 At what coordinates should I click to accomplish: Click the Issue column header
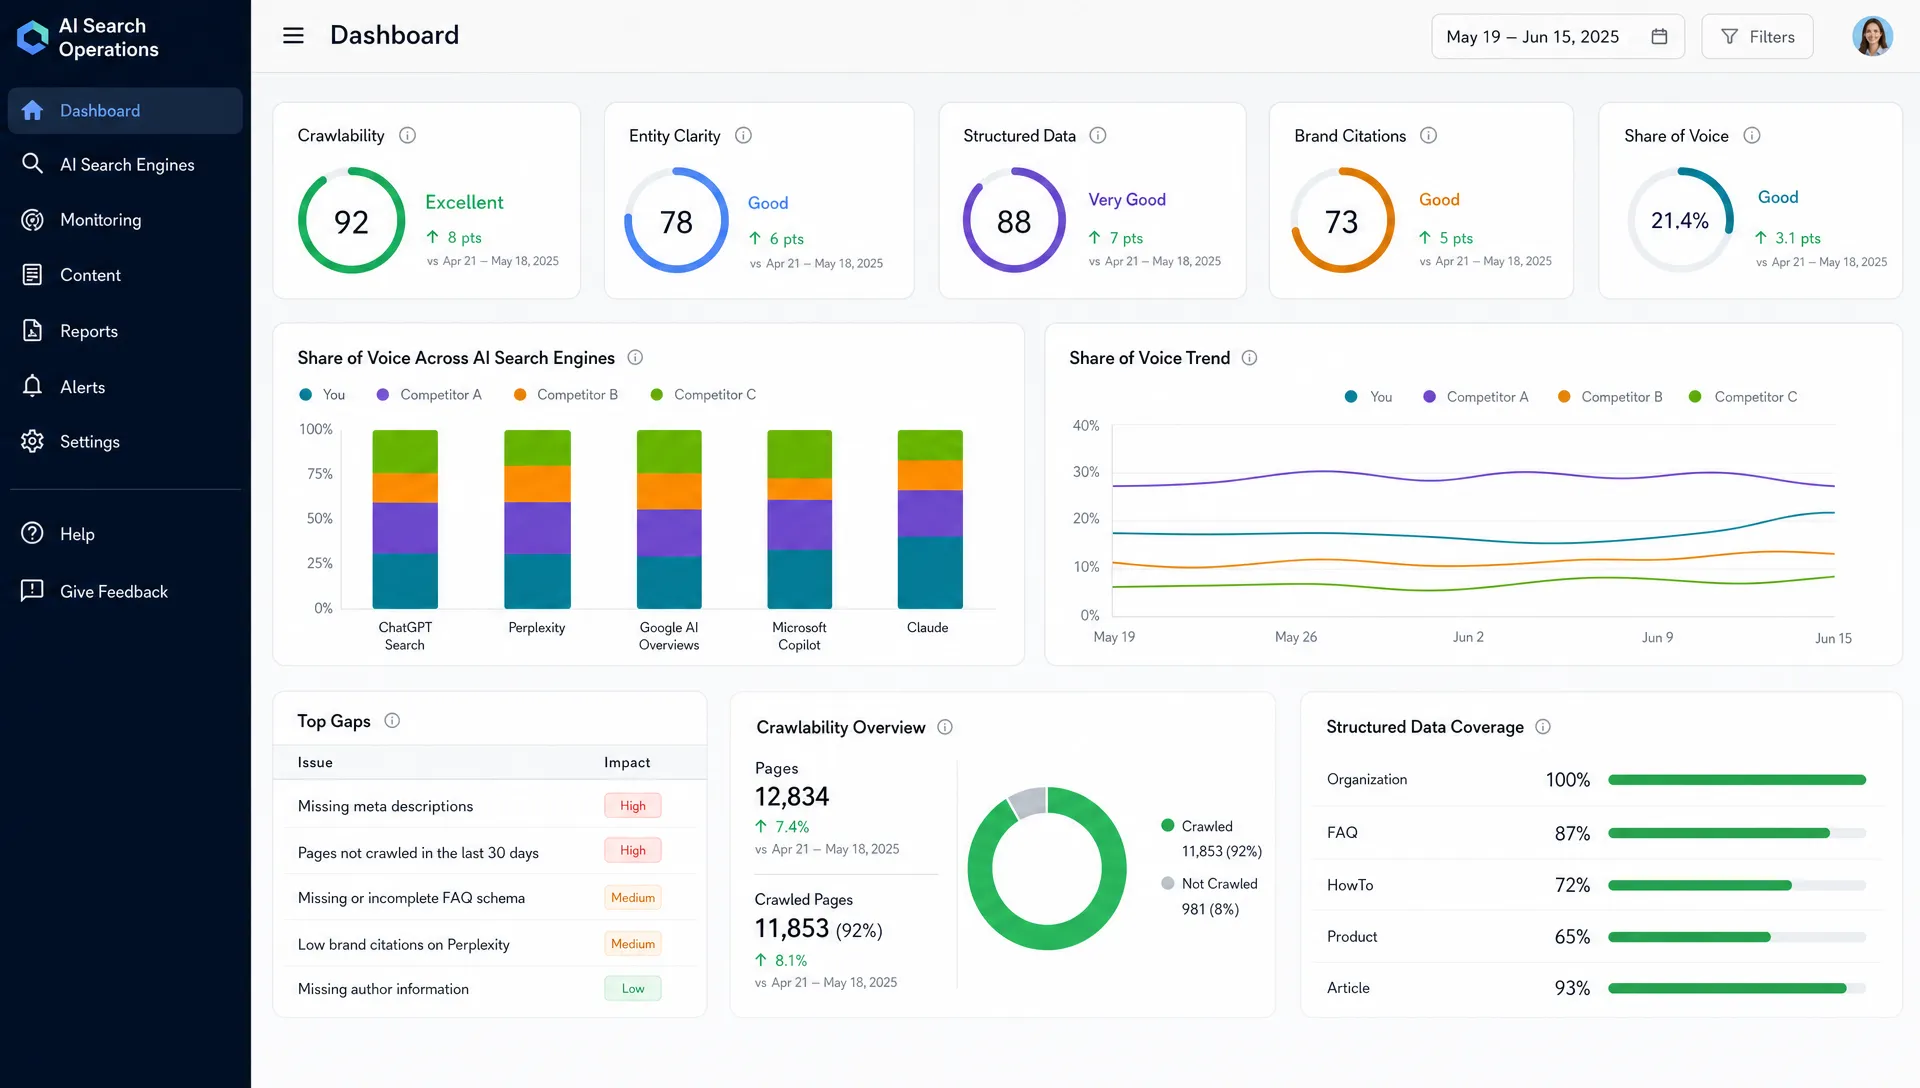point(315,762)
